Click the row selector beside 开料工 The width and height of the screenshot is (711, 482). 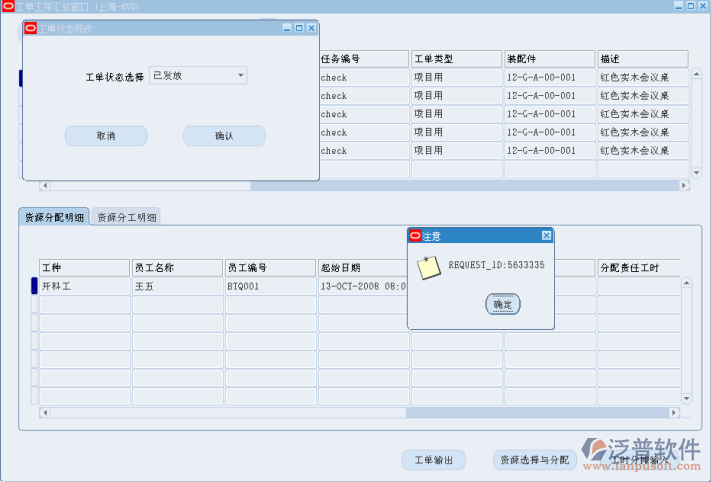(x=34, y=286)
